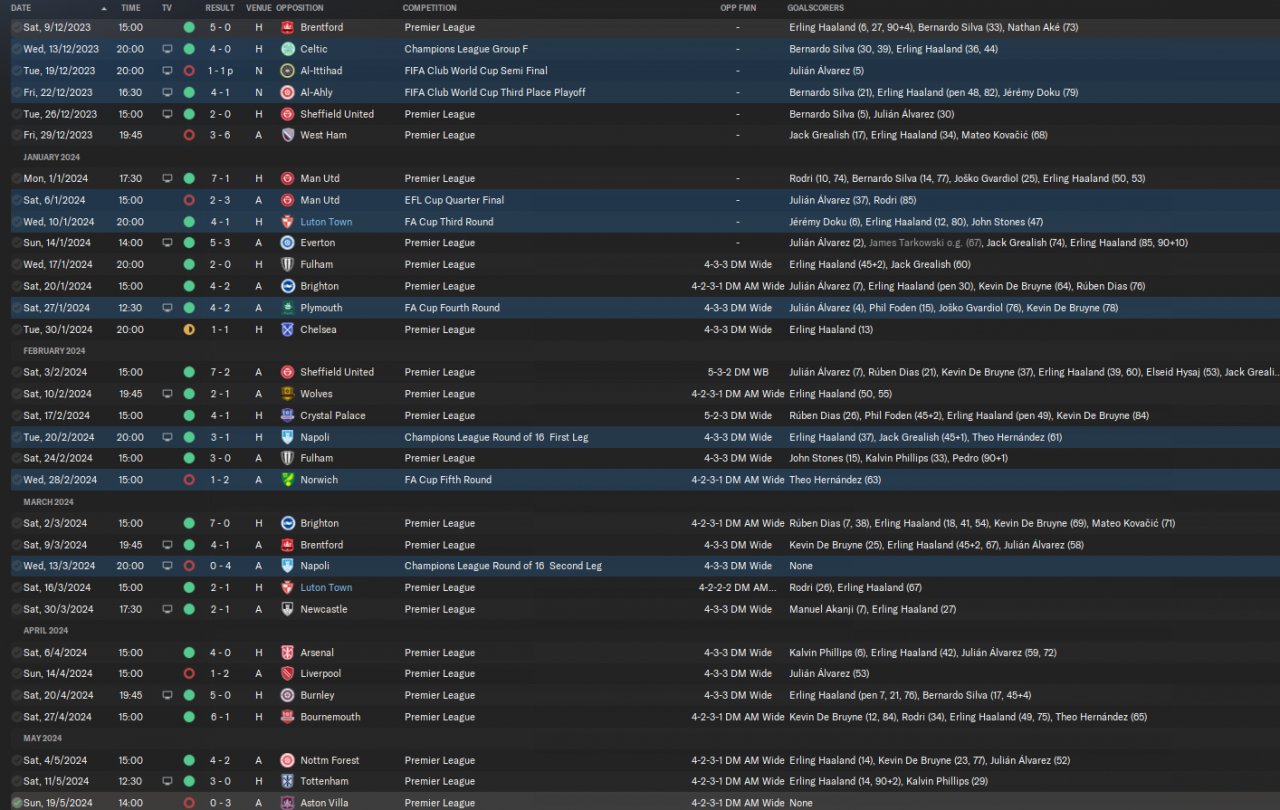Sort fixtures by the DATE column header
The width and height of the screenshot is (1280, 810).
click(21, 8)
